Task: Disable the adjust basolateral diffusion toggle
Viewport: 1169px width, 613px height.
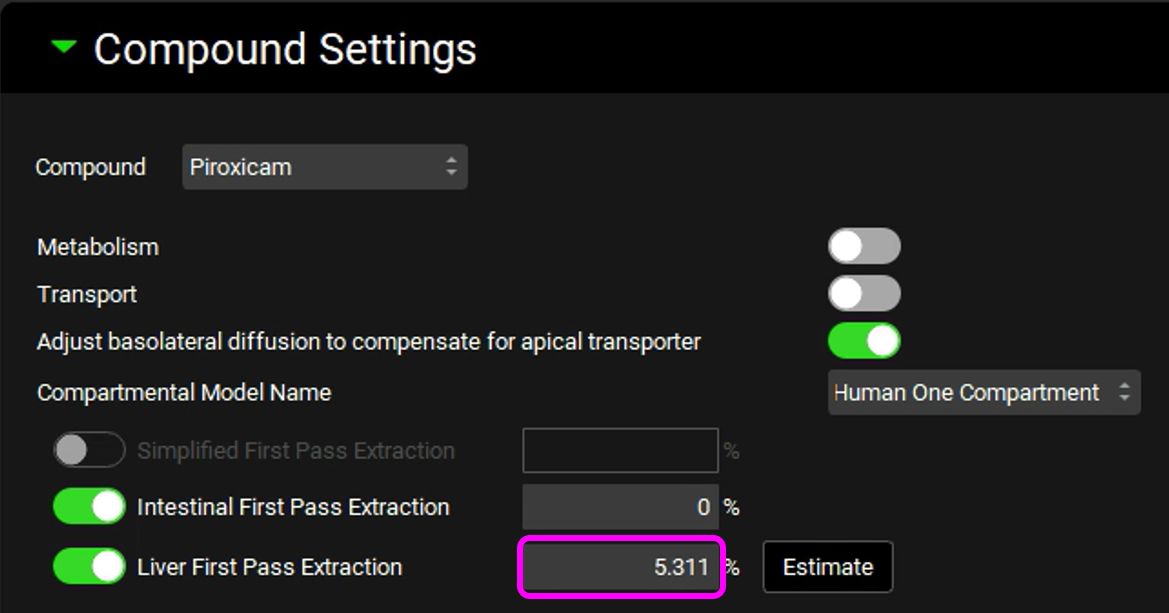Action: 864,341
